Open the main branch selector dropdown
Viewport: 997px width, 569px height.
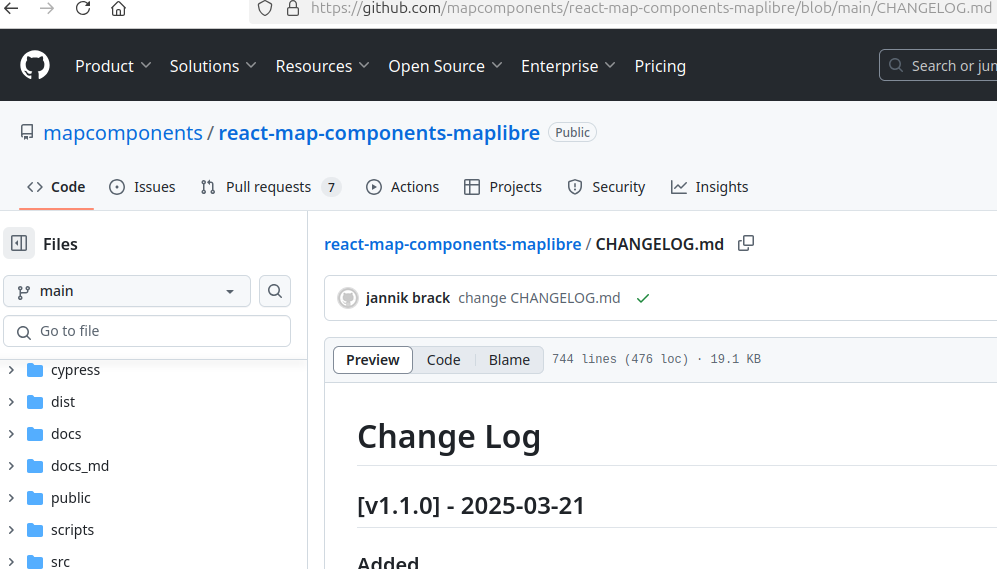pyautogui.click(x=127, y=291)
